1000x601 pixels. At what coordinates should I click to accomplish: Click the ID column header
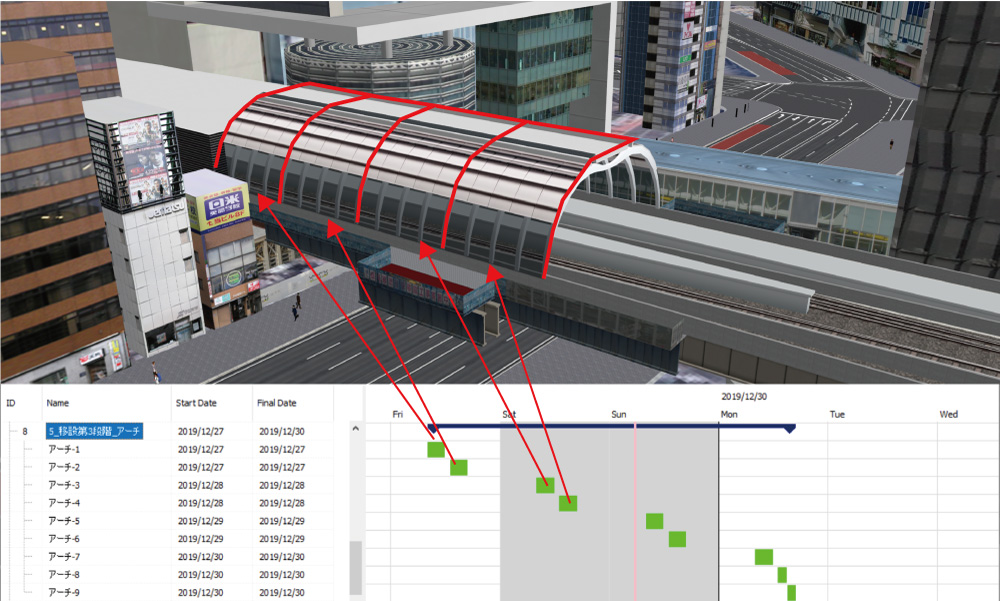pyautogui.click(x=11, y=403)
